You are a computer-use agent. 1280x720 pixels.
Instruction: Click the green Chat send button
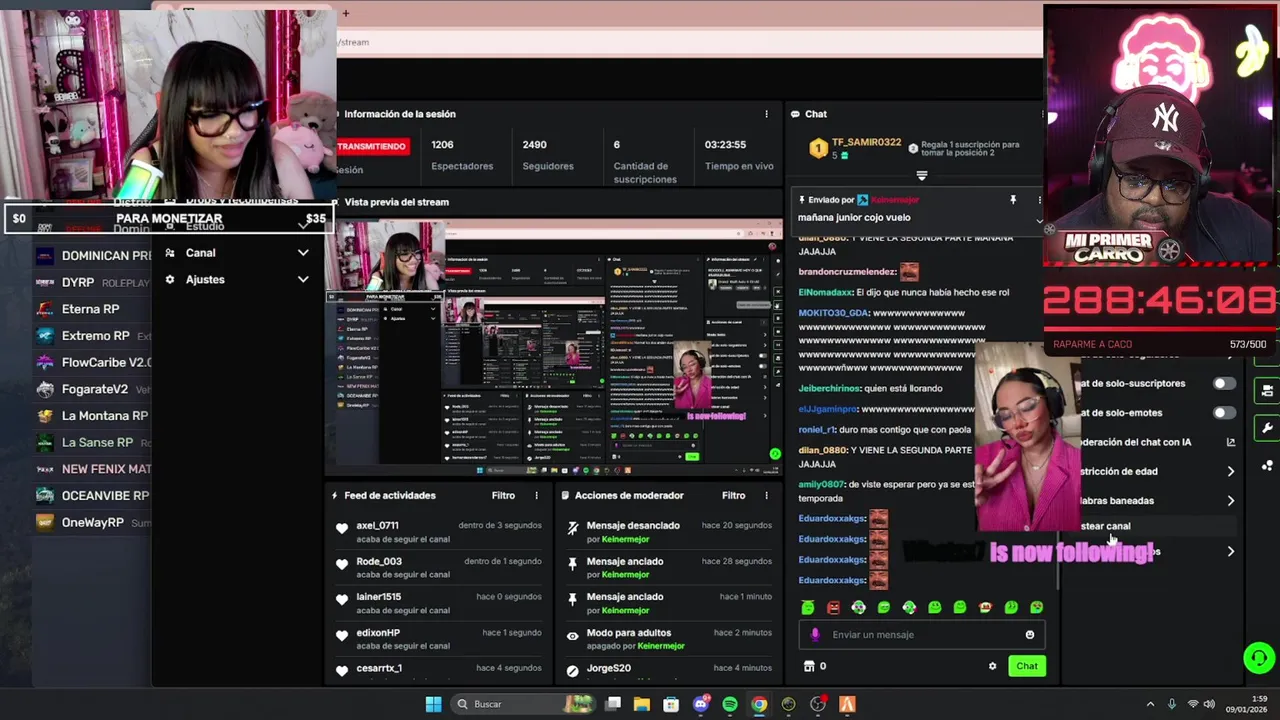[x=1027, y=666]
